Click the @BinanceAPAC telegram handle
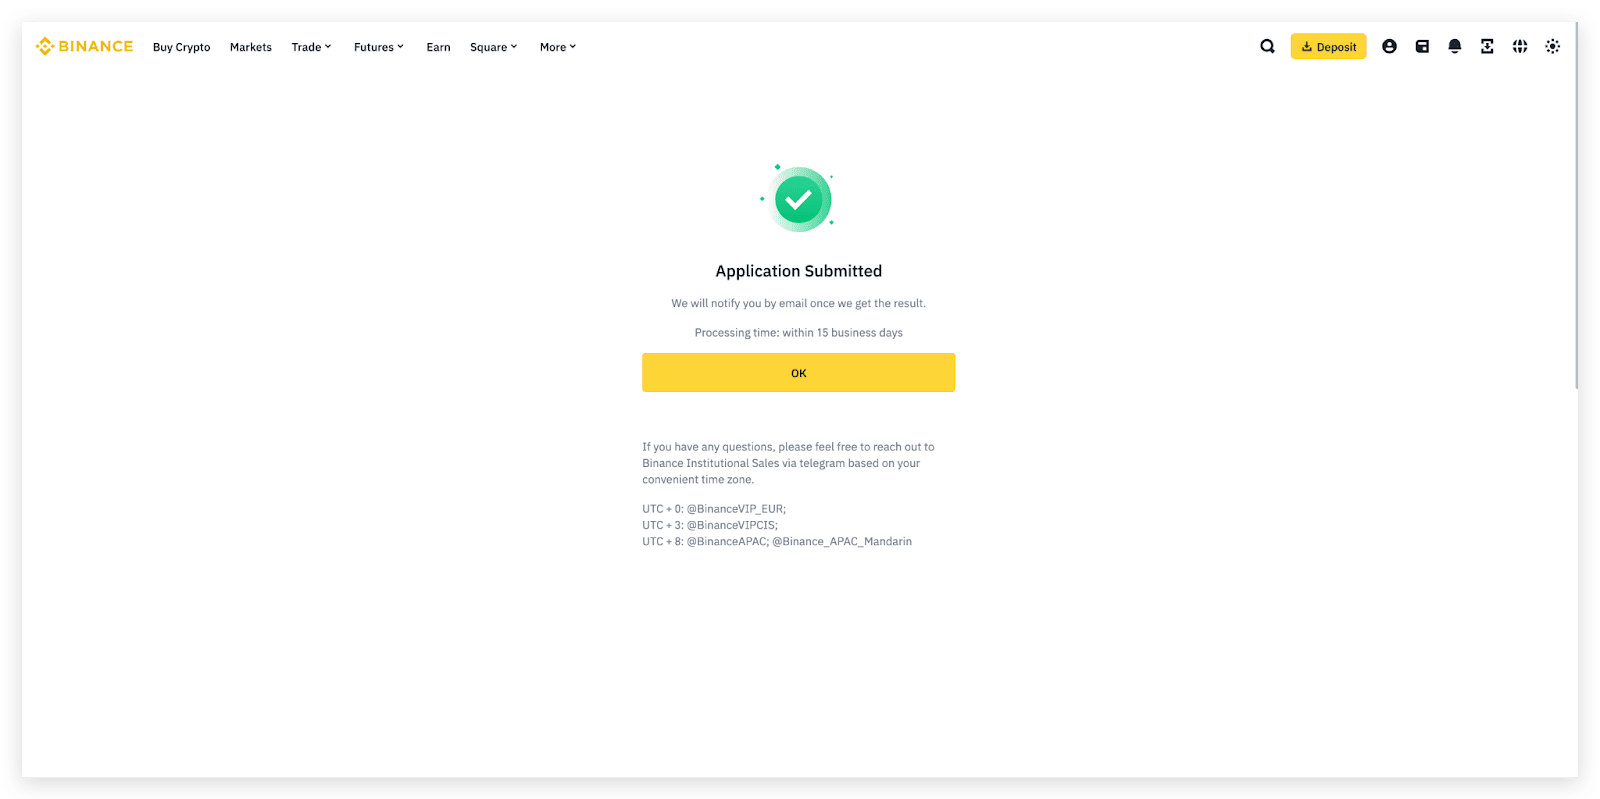This screenshot has width=1600, height=799. click(x=726, y=541)
